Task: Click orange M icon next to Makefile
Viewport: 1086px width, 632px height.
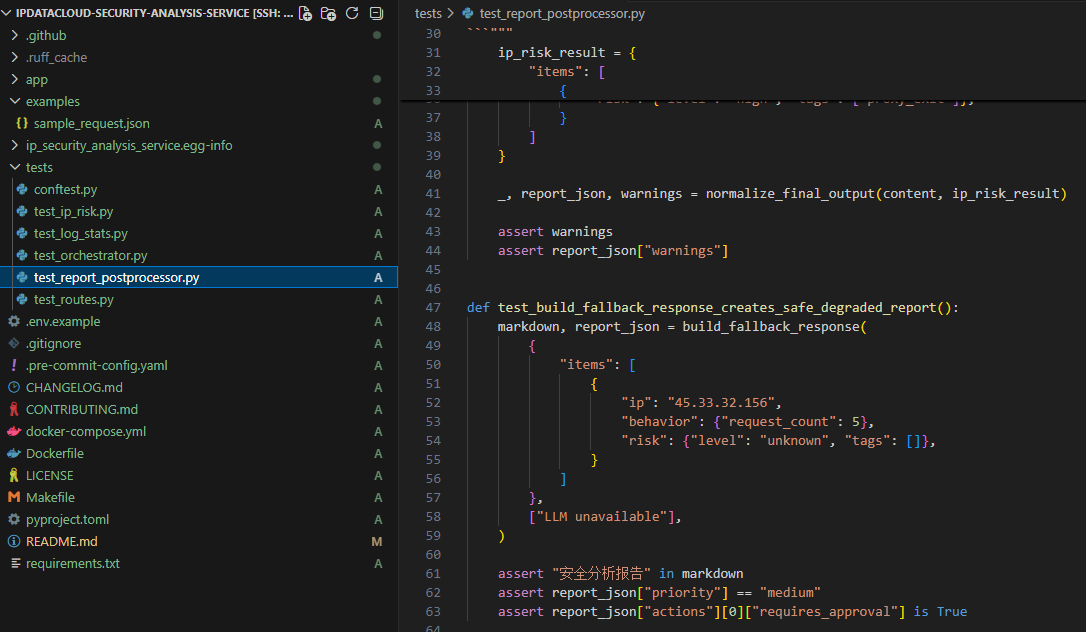Action: point(14,498)
